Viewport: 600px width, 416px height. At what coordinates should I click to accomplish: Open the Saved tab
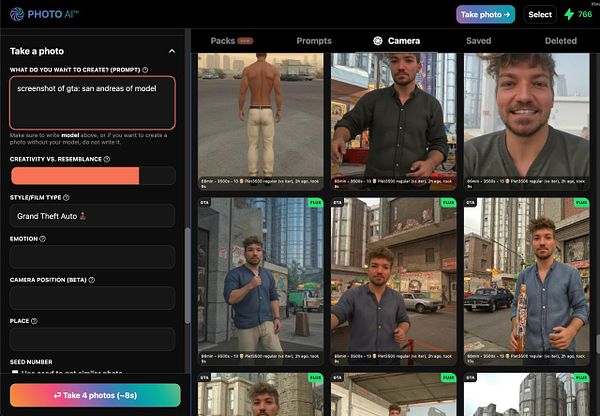pyautogui.click(x=478, y=41)
